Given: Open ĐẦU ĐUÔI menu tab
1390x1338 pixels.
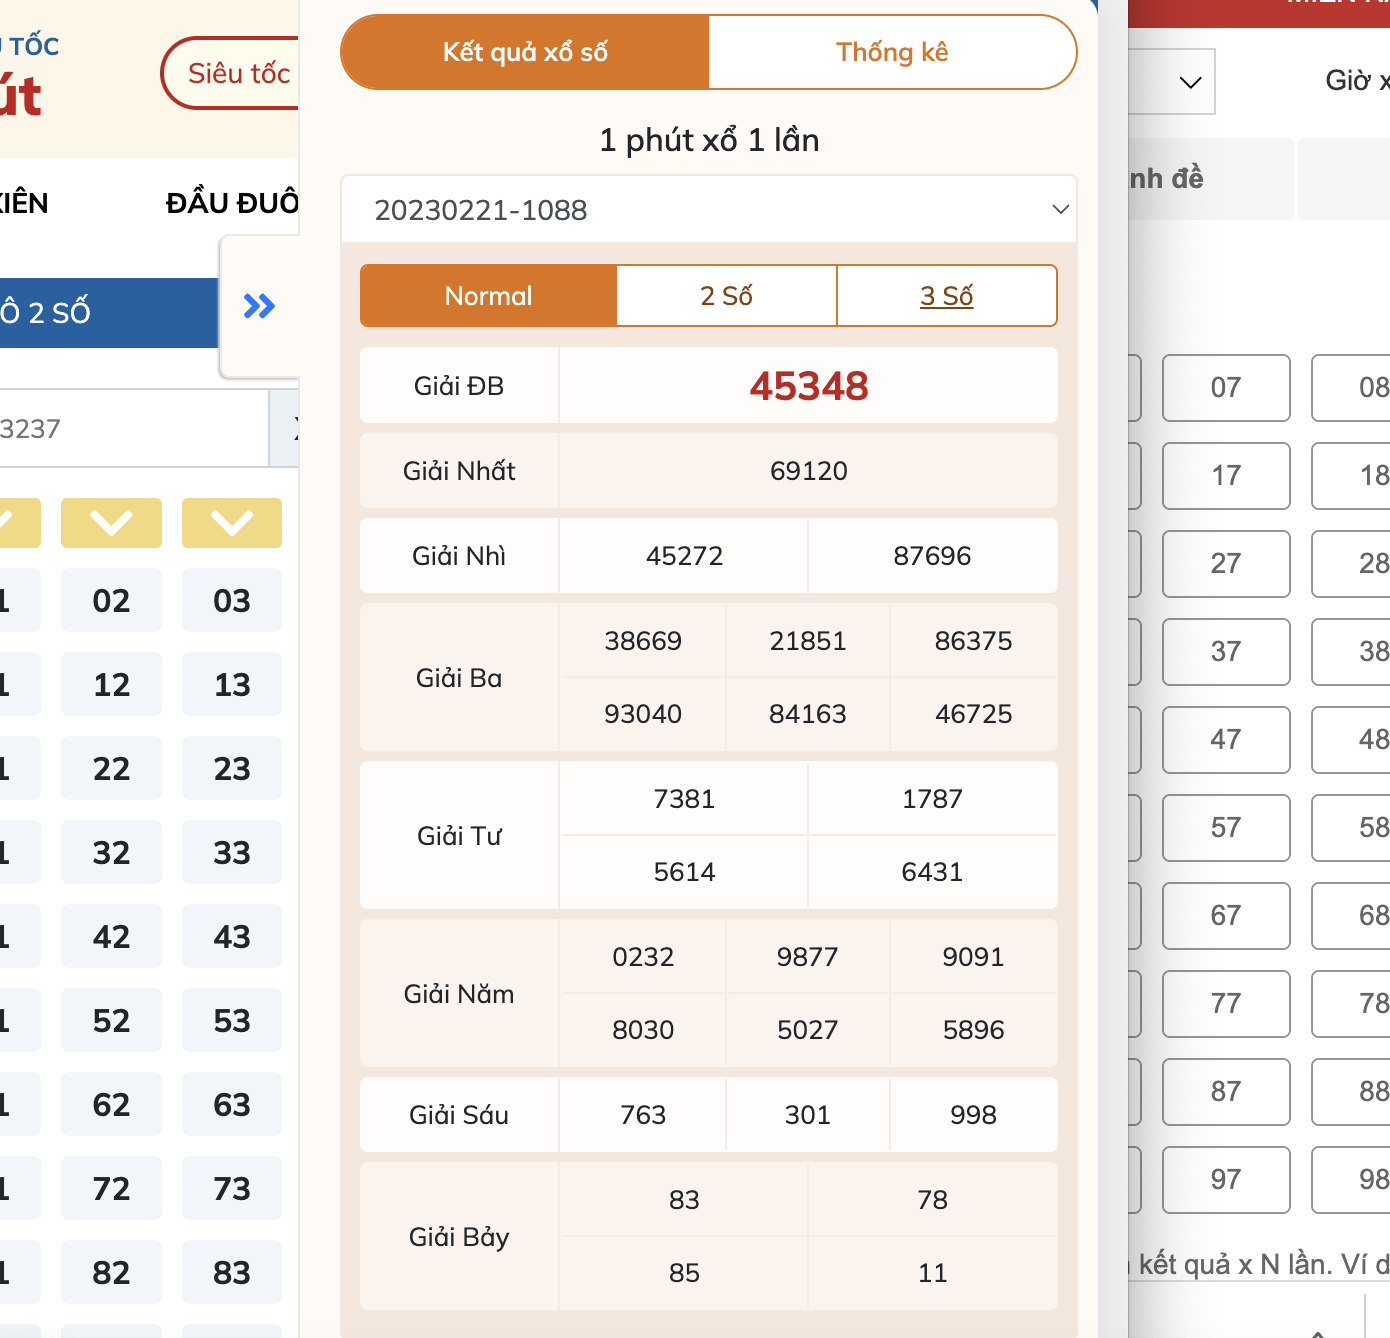Looking at the screenshot, I should pyautogui.click(x=233, y=203).
